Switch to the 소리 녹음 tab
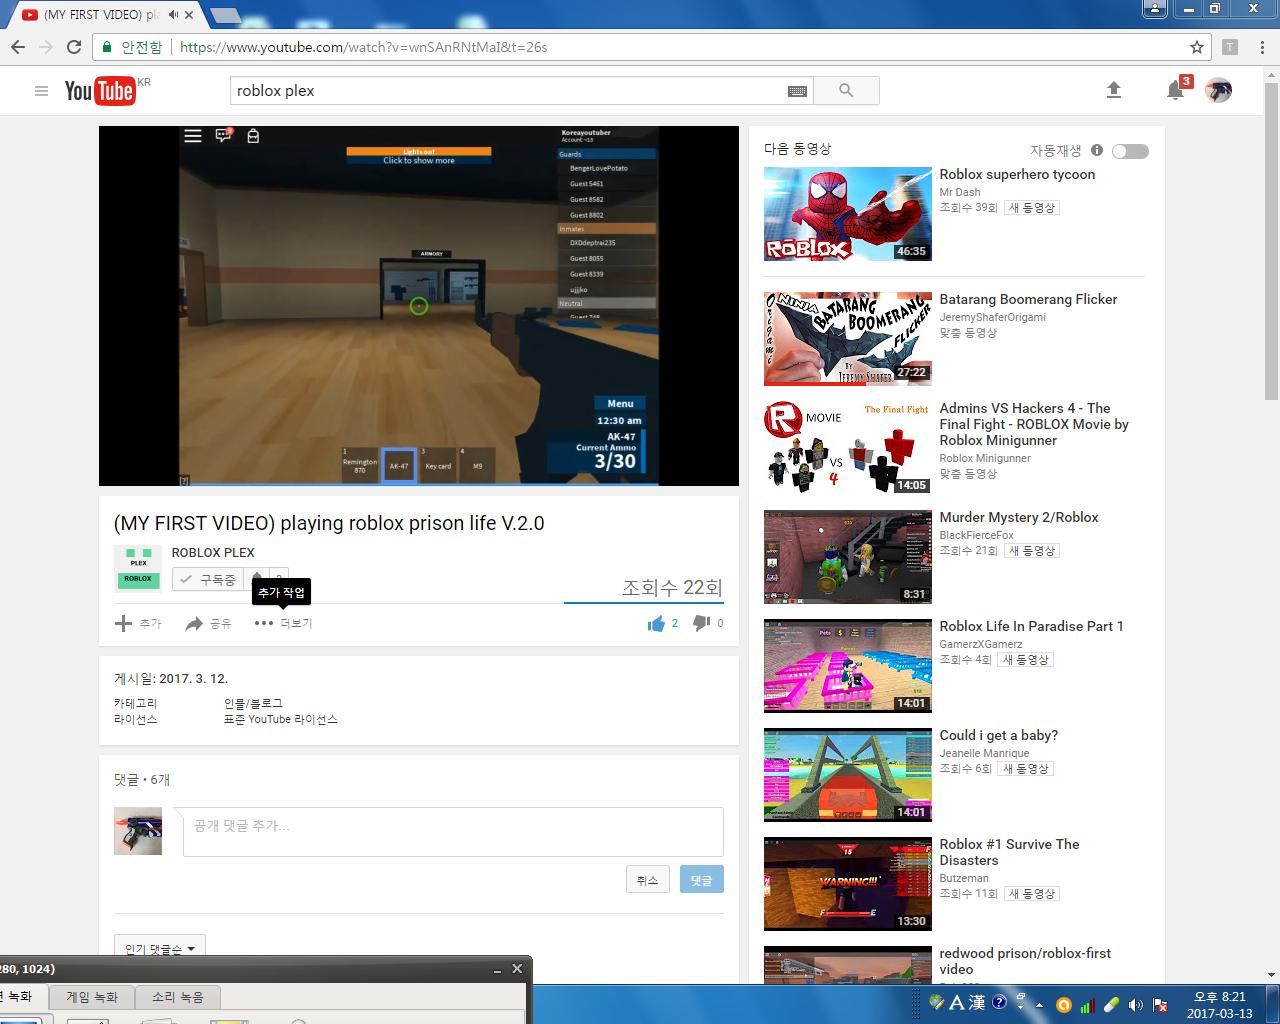1280x1024 pixels. 178,997
